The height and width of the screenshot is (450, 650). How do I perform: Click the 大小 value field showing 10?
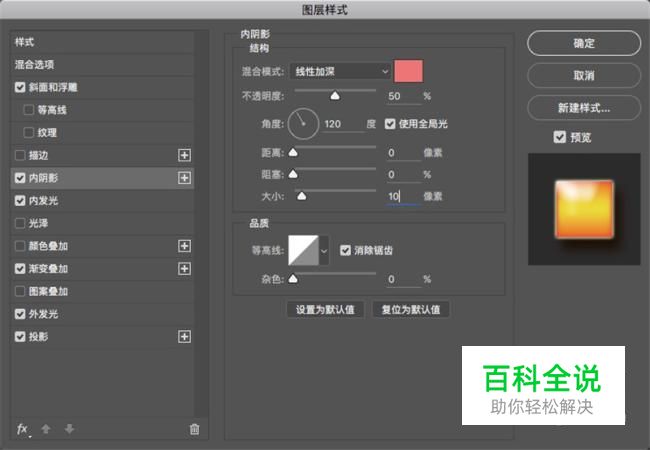point(403,196)
